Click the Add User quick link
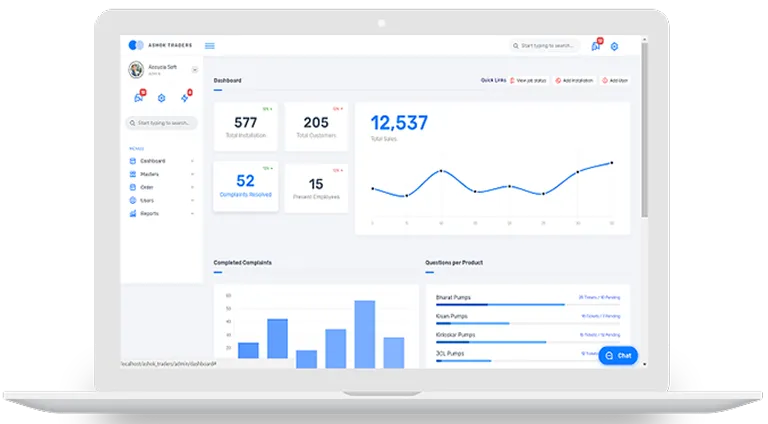Image resolution: width=768 pixels, height=424 pixels. (x=615, y=80)
